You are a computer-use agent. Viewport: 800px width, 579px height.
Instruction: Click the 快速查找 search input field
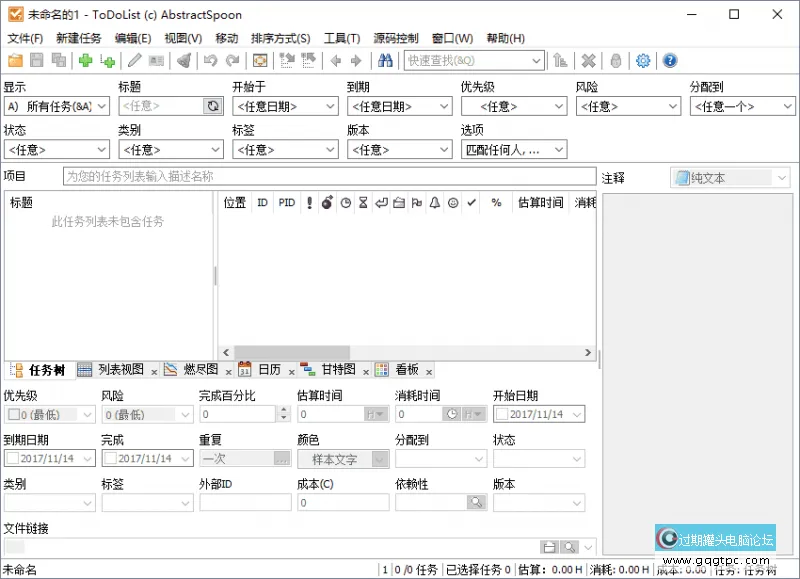[x=468, y=60]
